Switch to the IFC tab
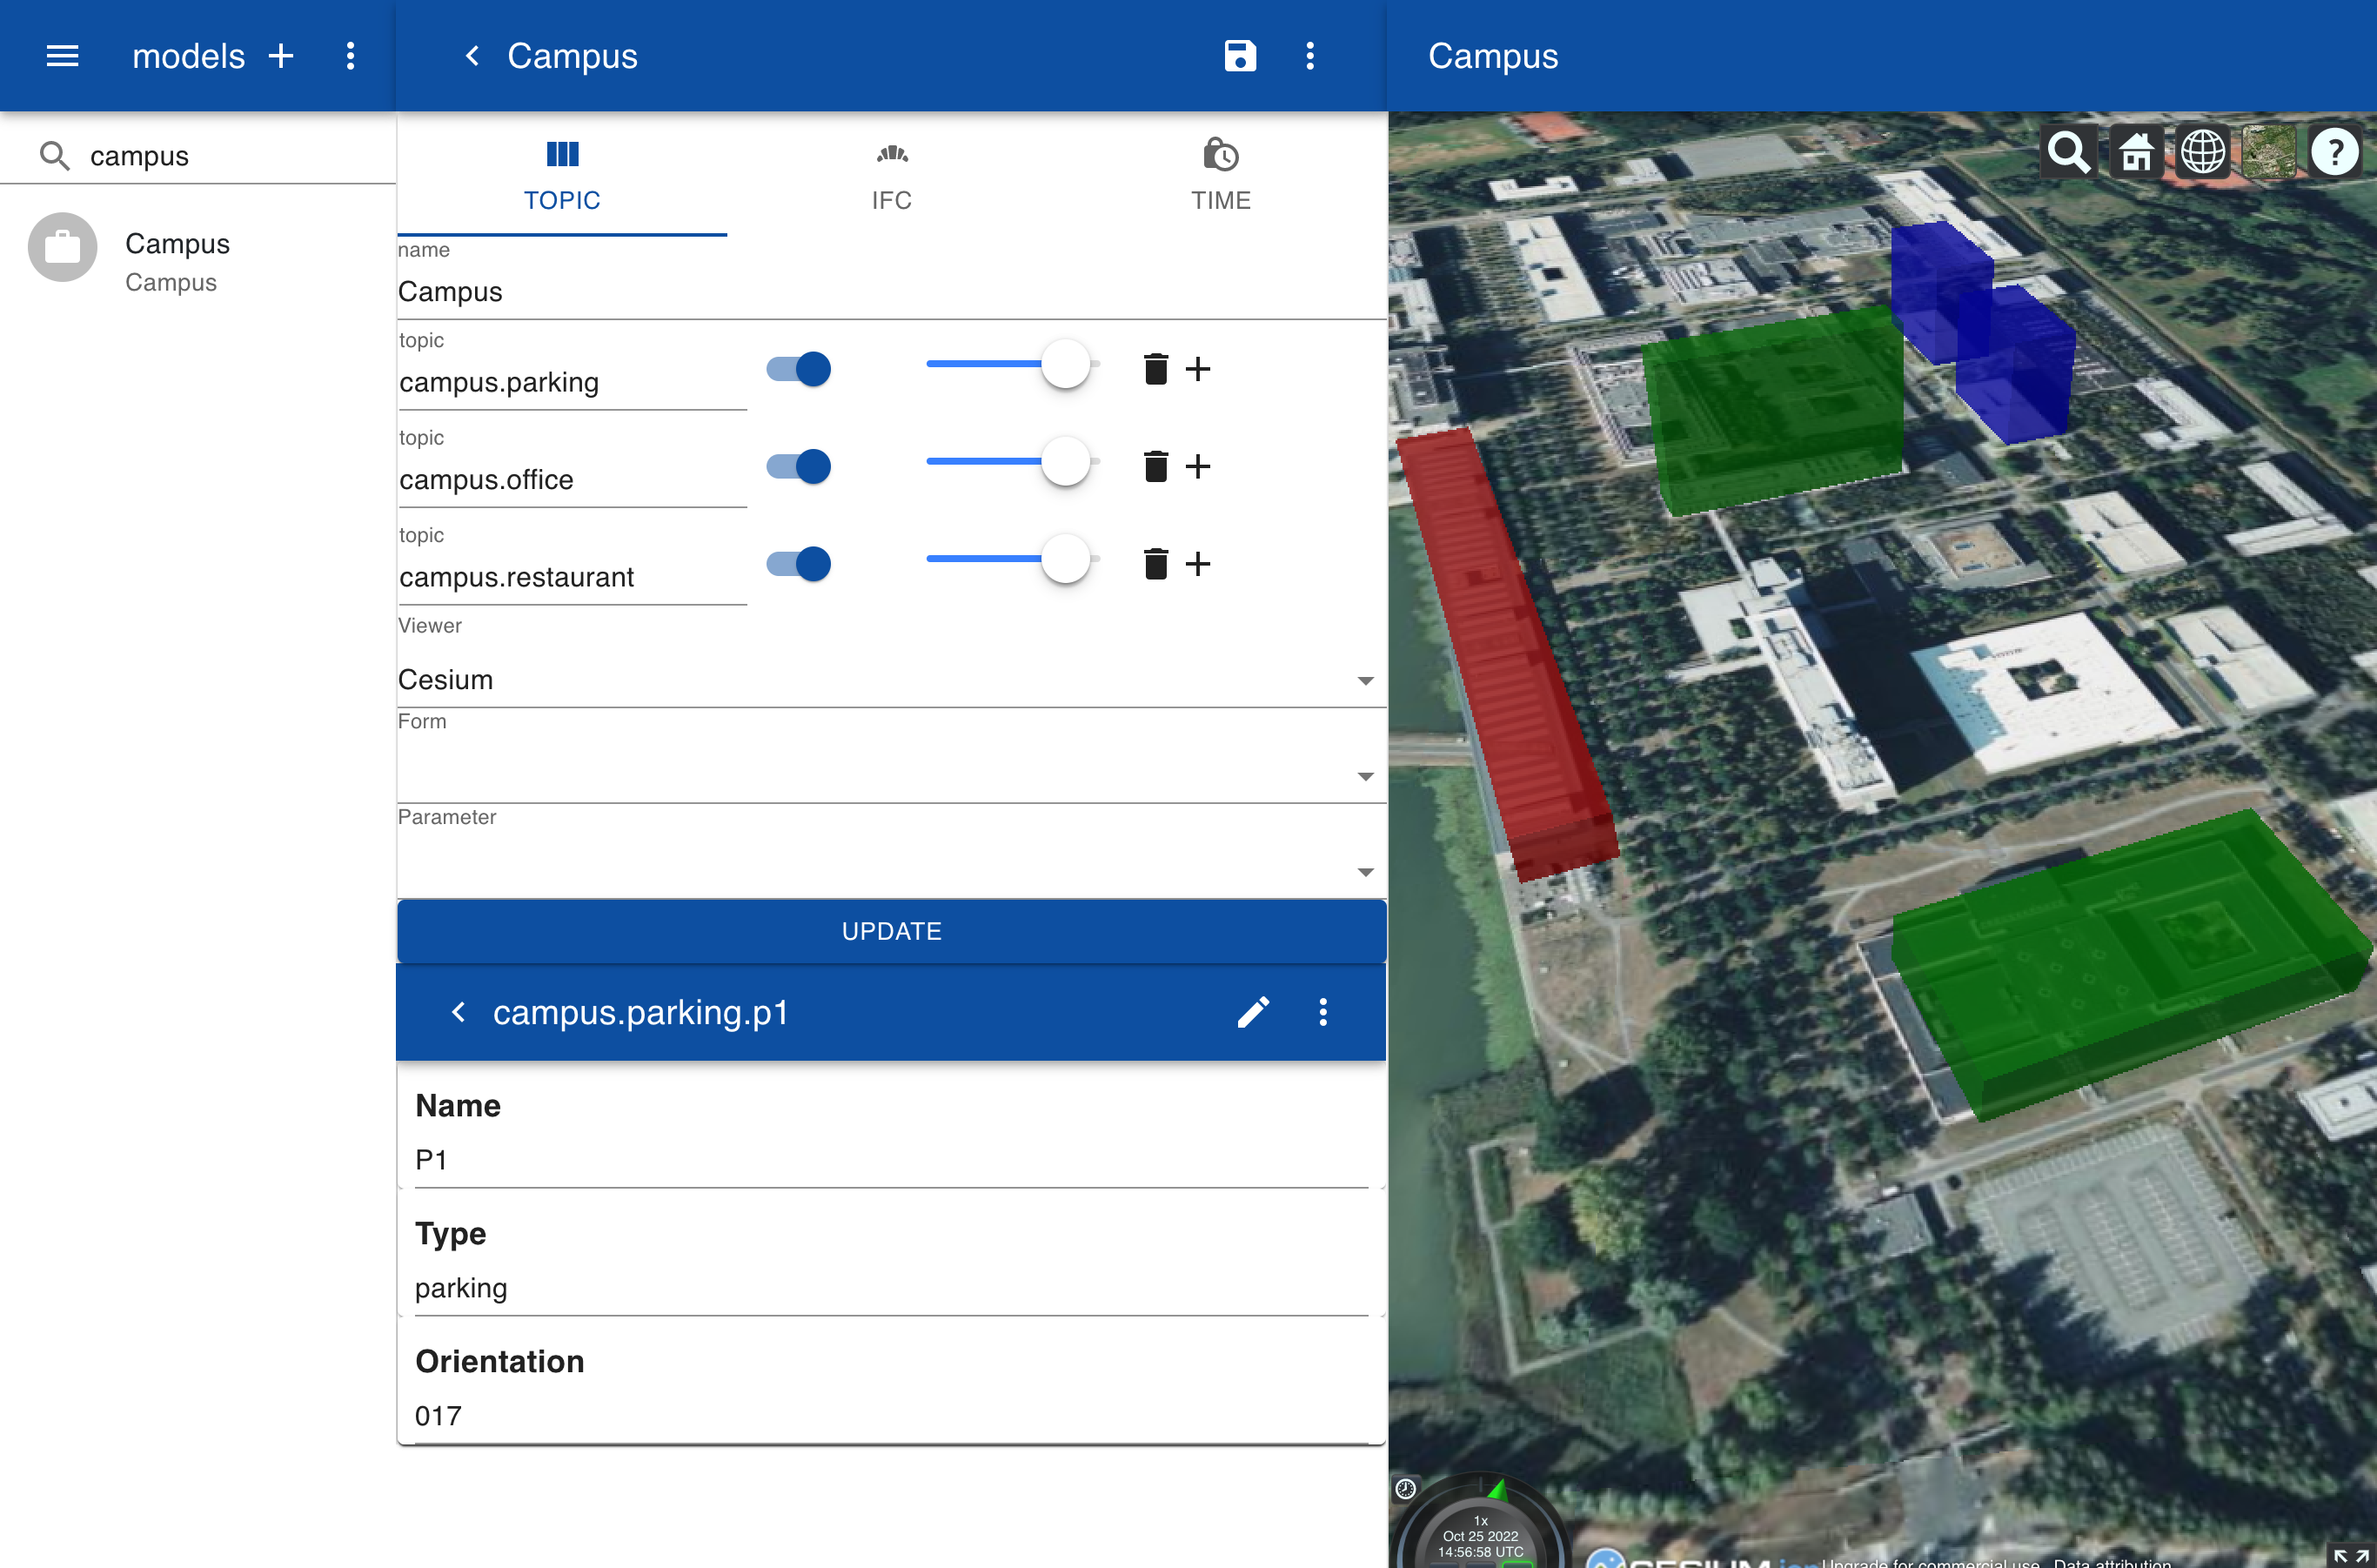 [891, 176]
